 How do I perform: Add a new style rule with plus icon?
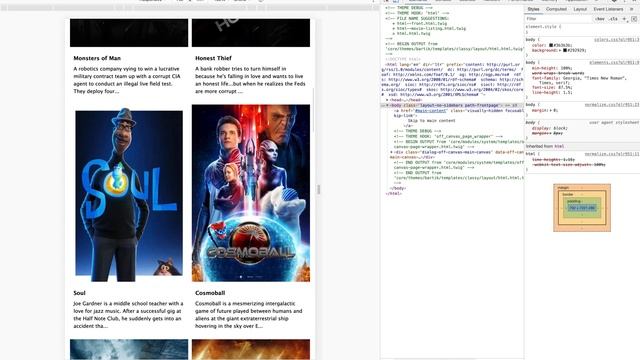click(x=624, y=19)
